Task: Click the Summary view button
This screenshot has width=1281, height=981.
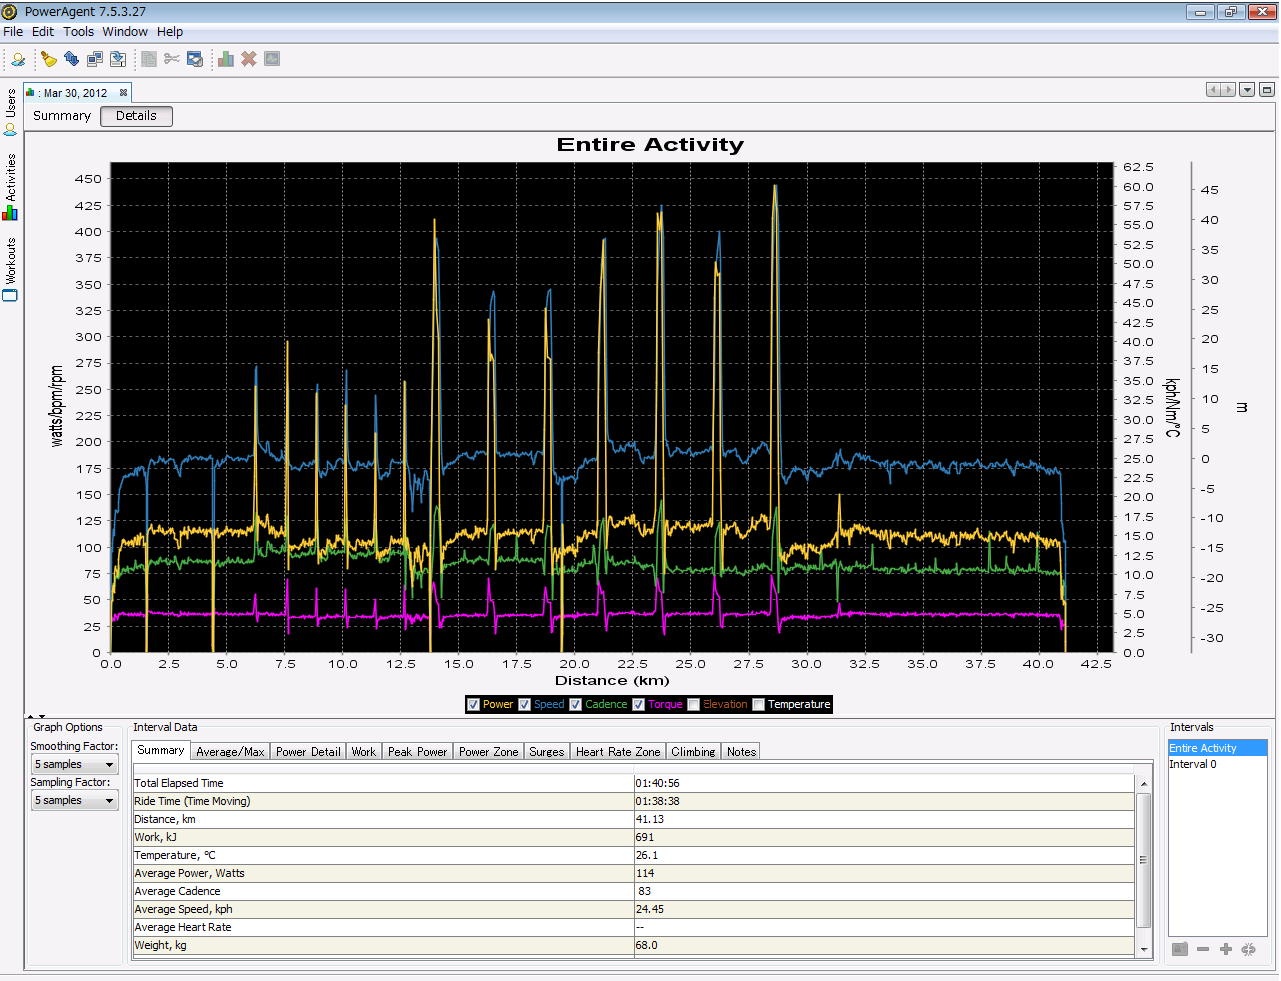Action: pos(62,116)
